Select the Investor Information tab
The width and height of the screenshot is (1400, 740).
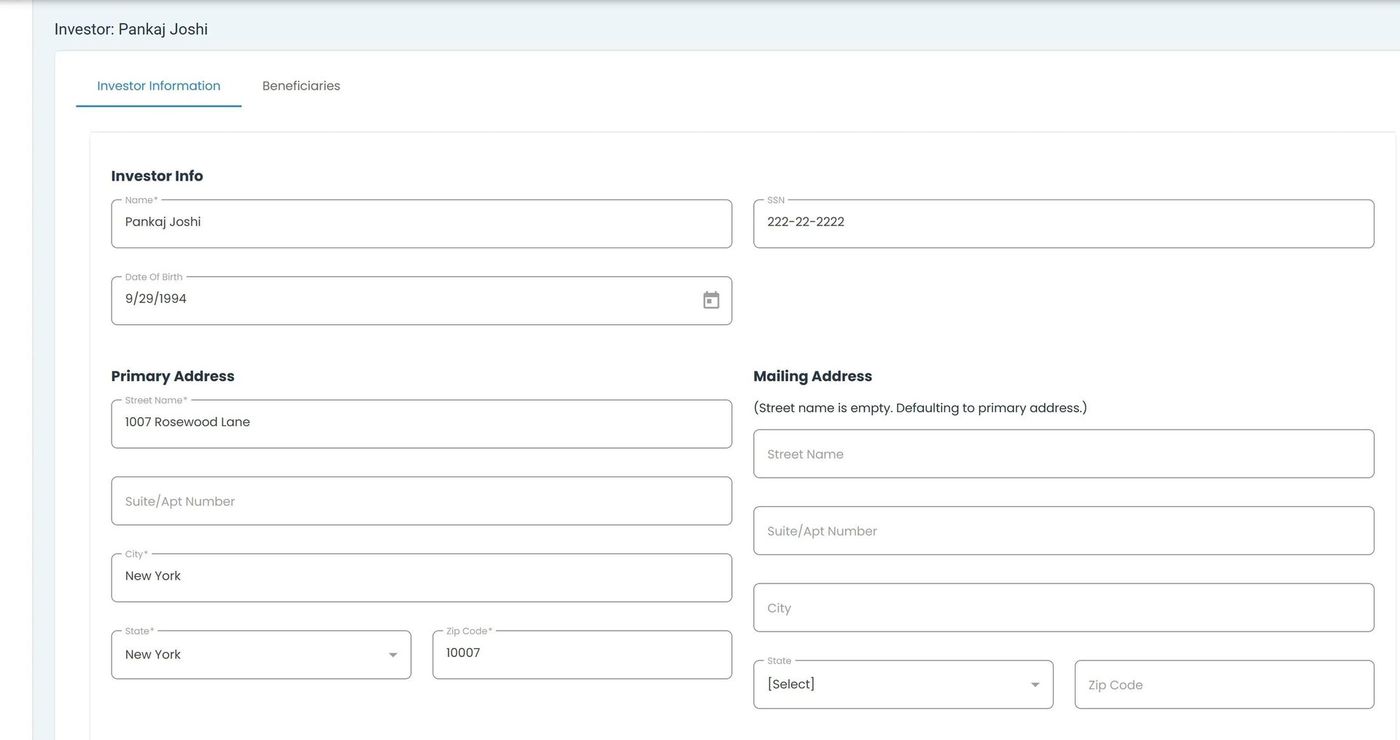click(x=158, y=86)
